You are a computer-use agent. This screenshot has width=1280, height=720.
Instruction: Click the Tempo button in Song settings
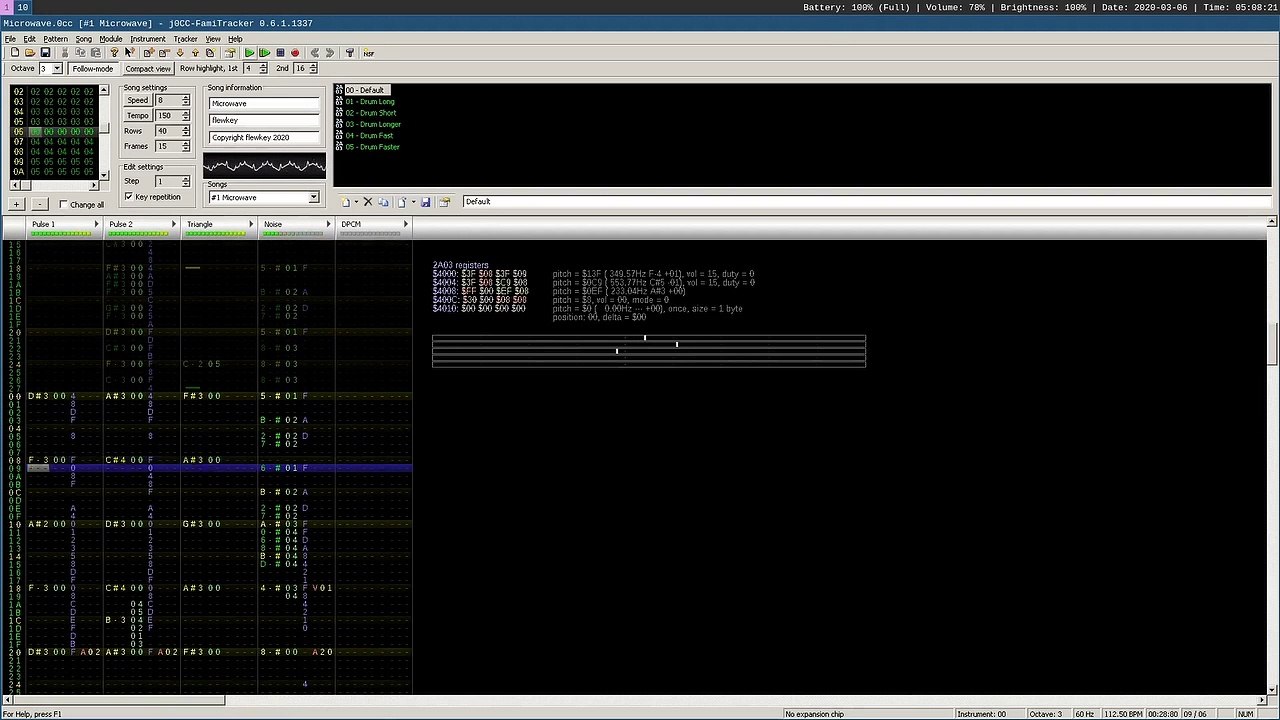pyautogui.click(x=137, y=116)
